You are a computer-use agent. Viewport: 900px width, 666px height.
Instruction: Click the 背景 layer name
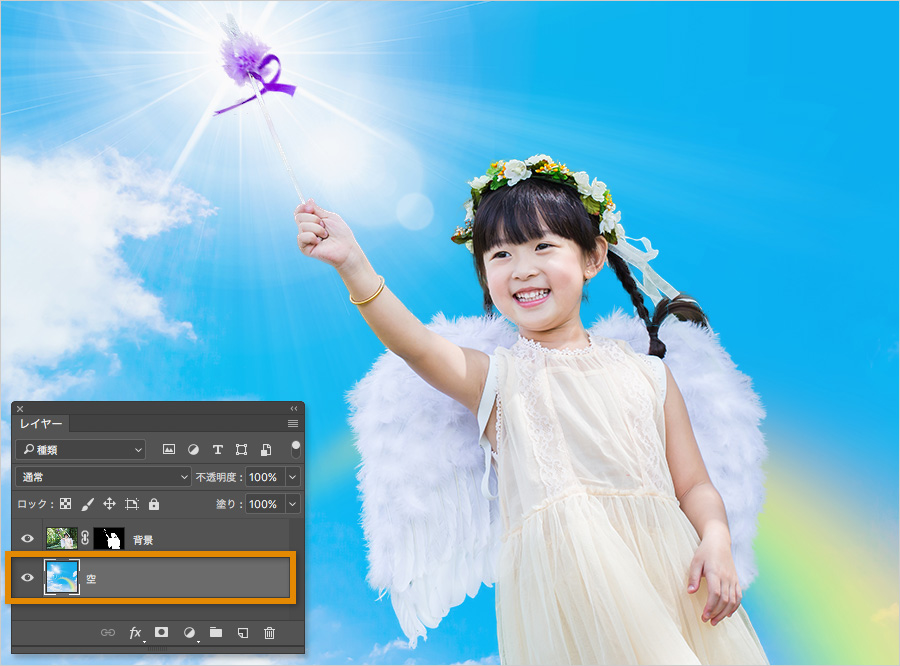click(x=143, y=540)
